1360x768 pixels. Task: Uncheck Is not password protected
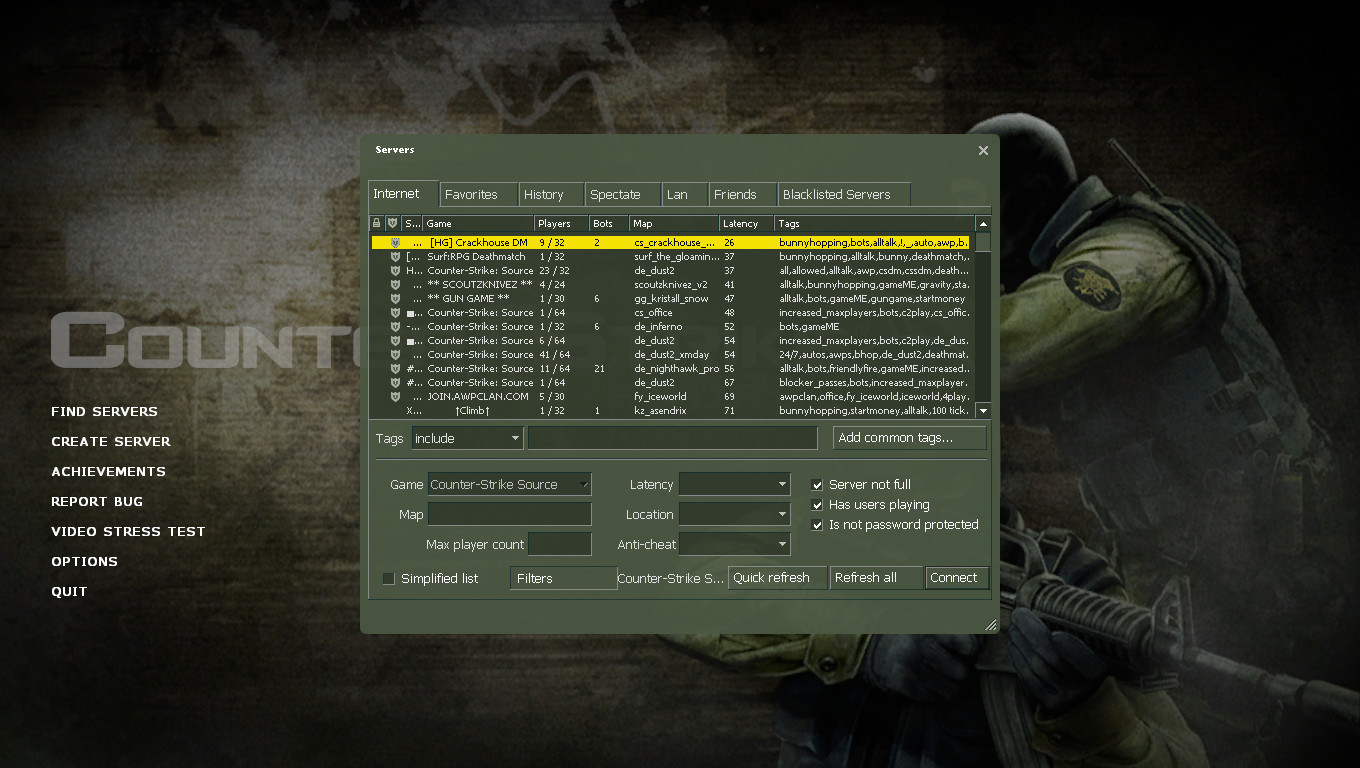pyautogui.click(x=817, y=524)
